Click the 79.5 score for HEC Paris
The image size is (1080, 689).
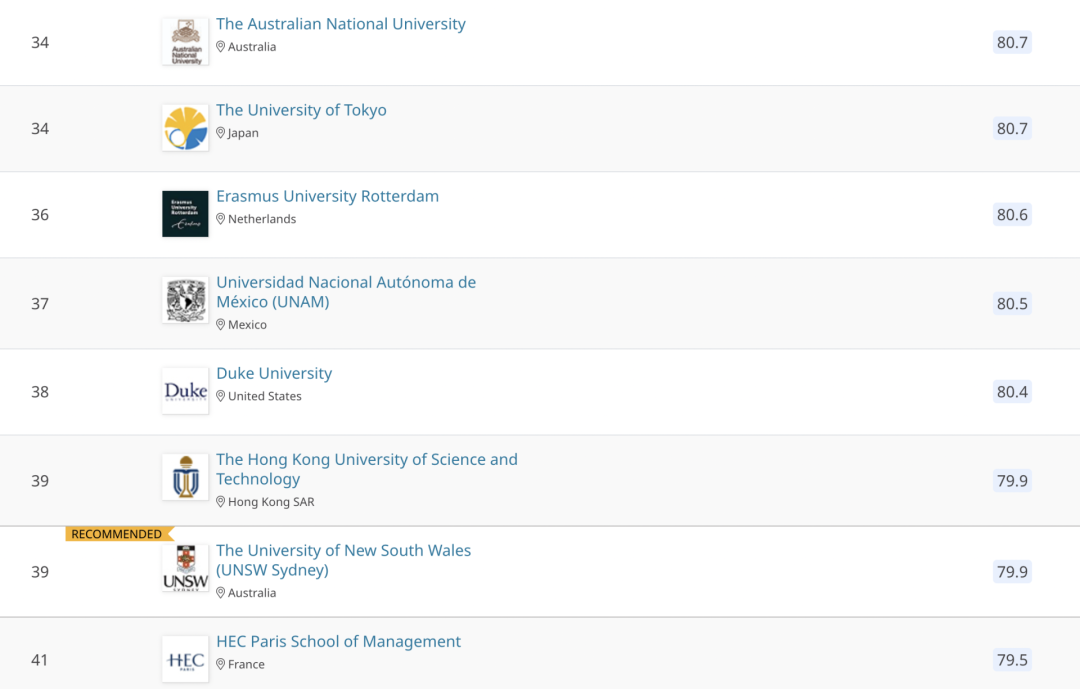coord(1012,660)
